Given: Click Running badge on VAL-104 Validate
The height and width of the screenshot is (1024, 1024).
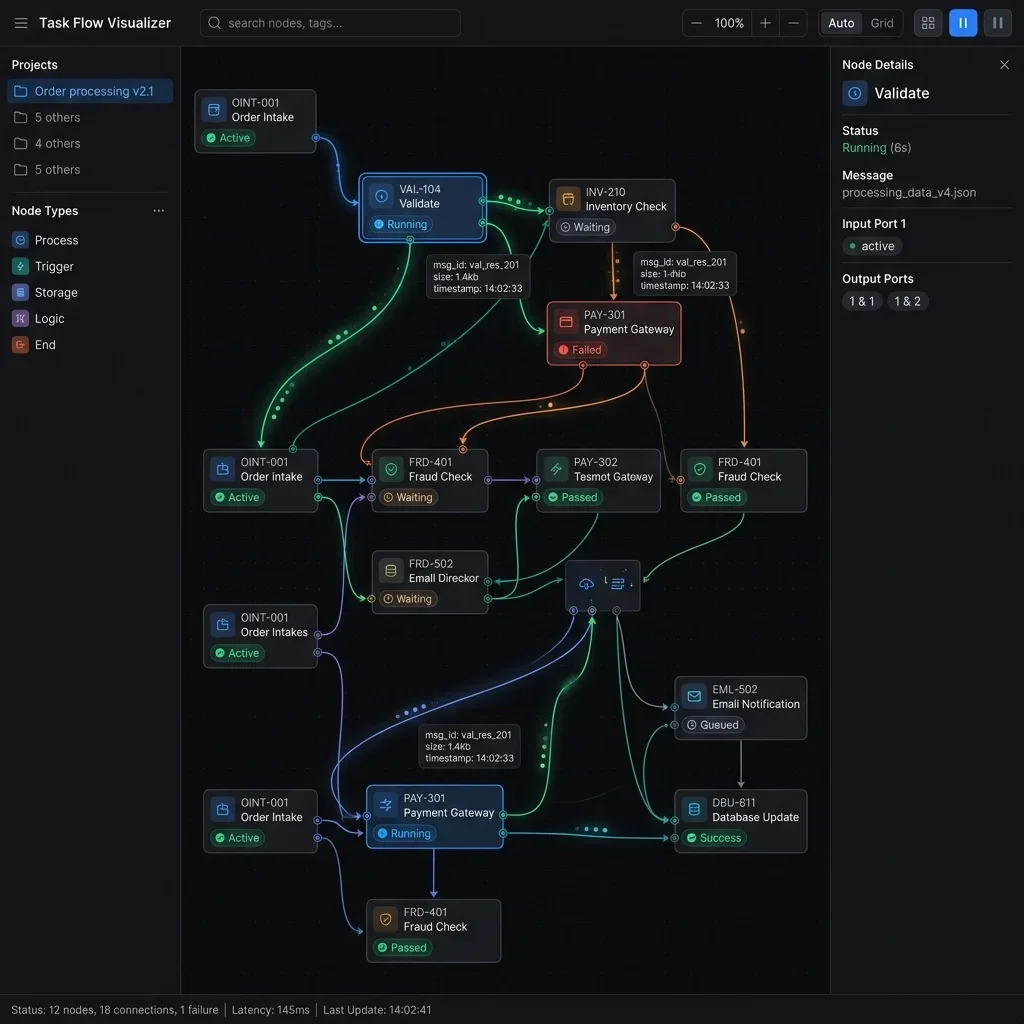Looking at the screenshot, I should tap(400, 225).
